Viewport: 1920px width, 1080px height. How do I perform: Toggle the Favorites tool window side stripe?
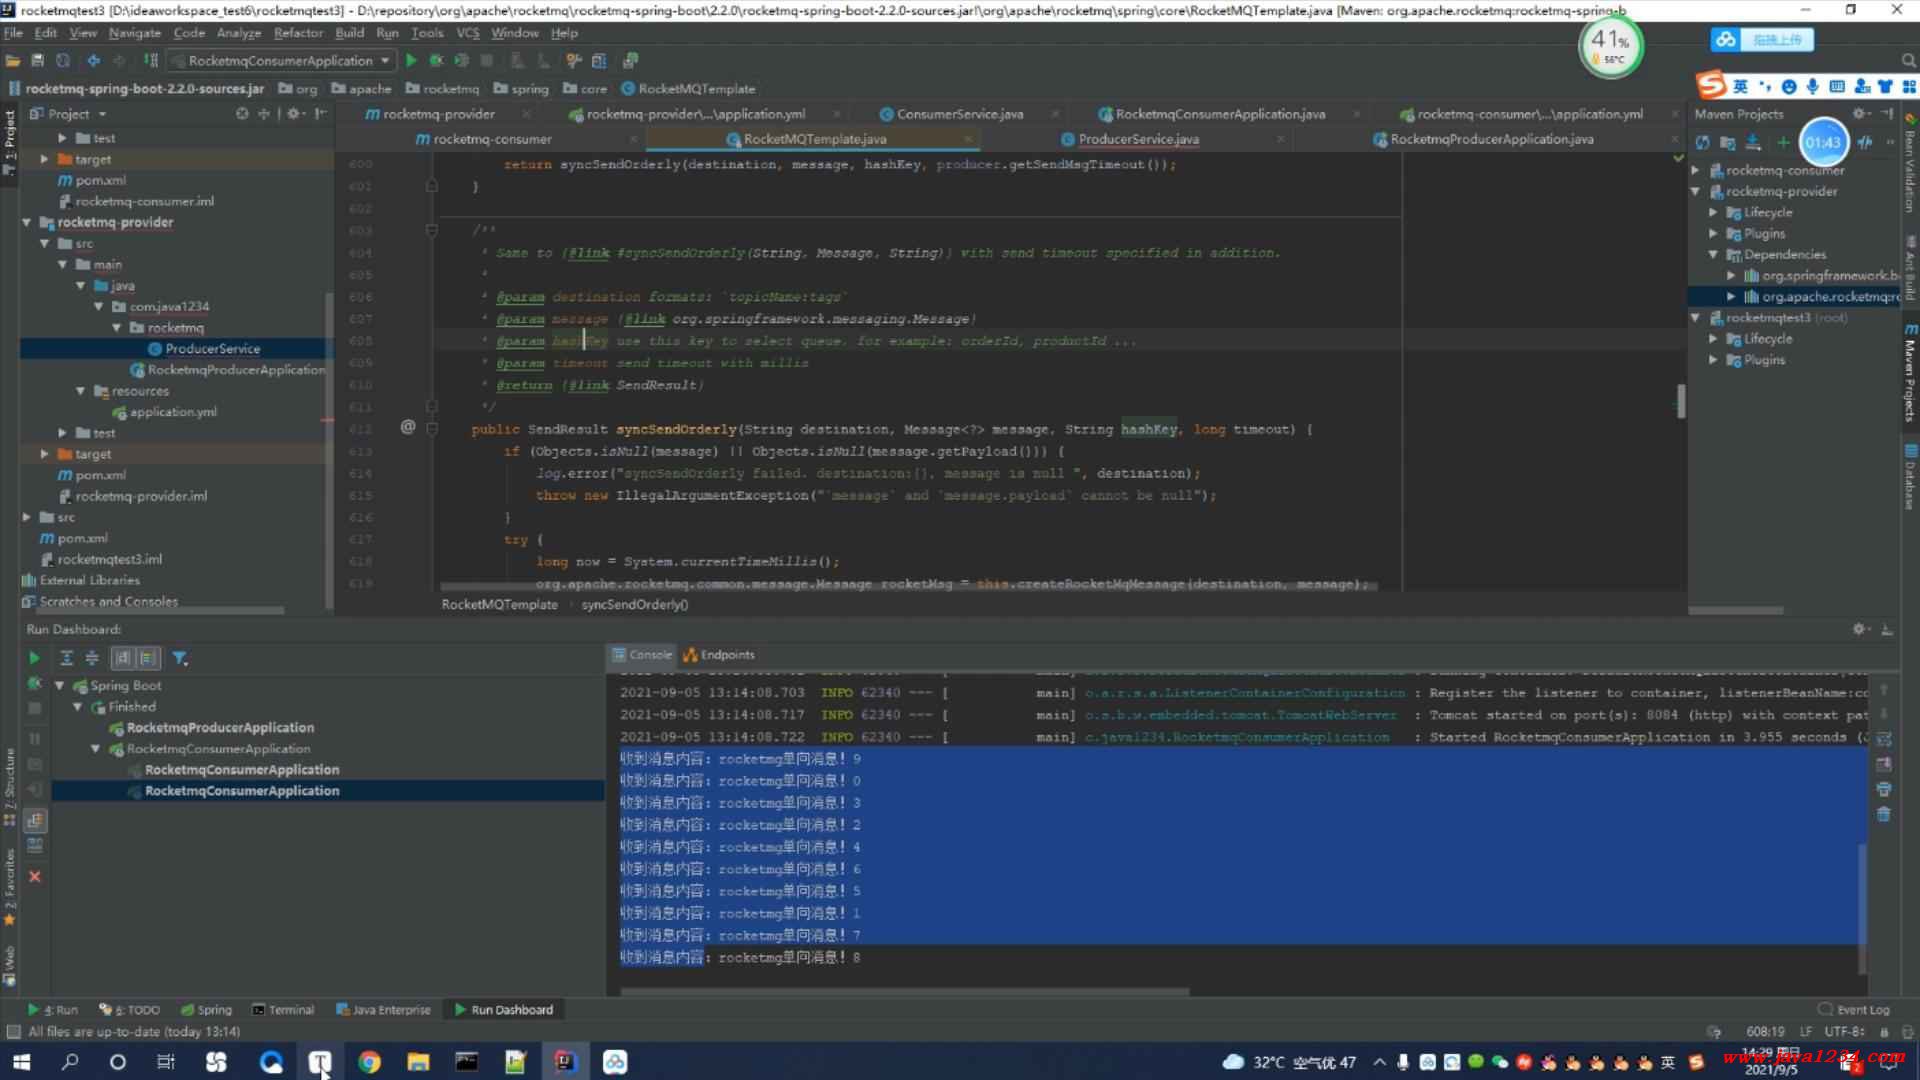point(9,886)
